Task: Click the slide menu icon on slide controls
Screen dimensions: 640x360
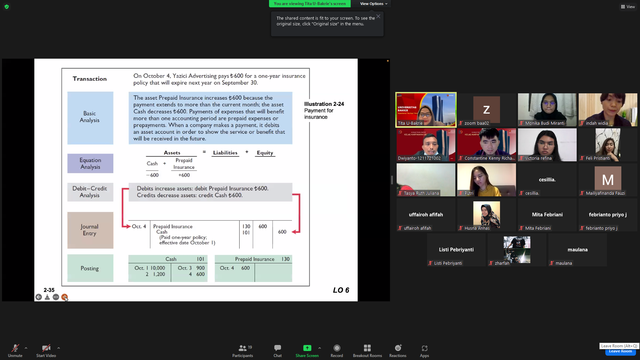Action: (56, 297)
